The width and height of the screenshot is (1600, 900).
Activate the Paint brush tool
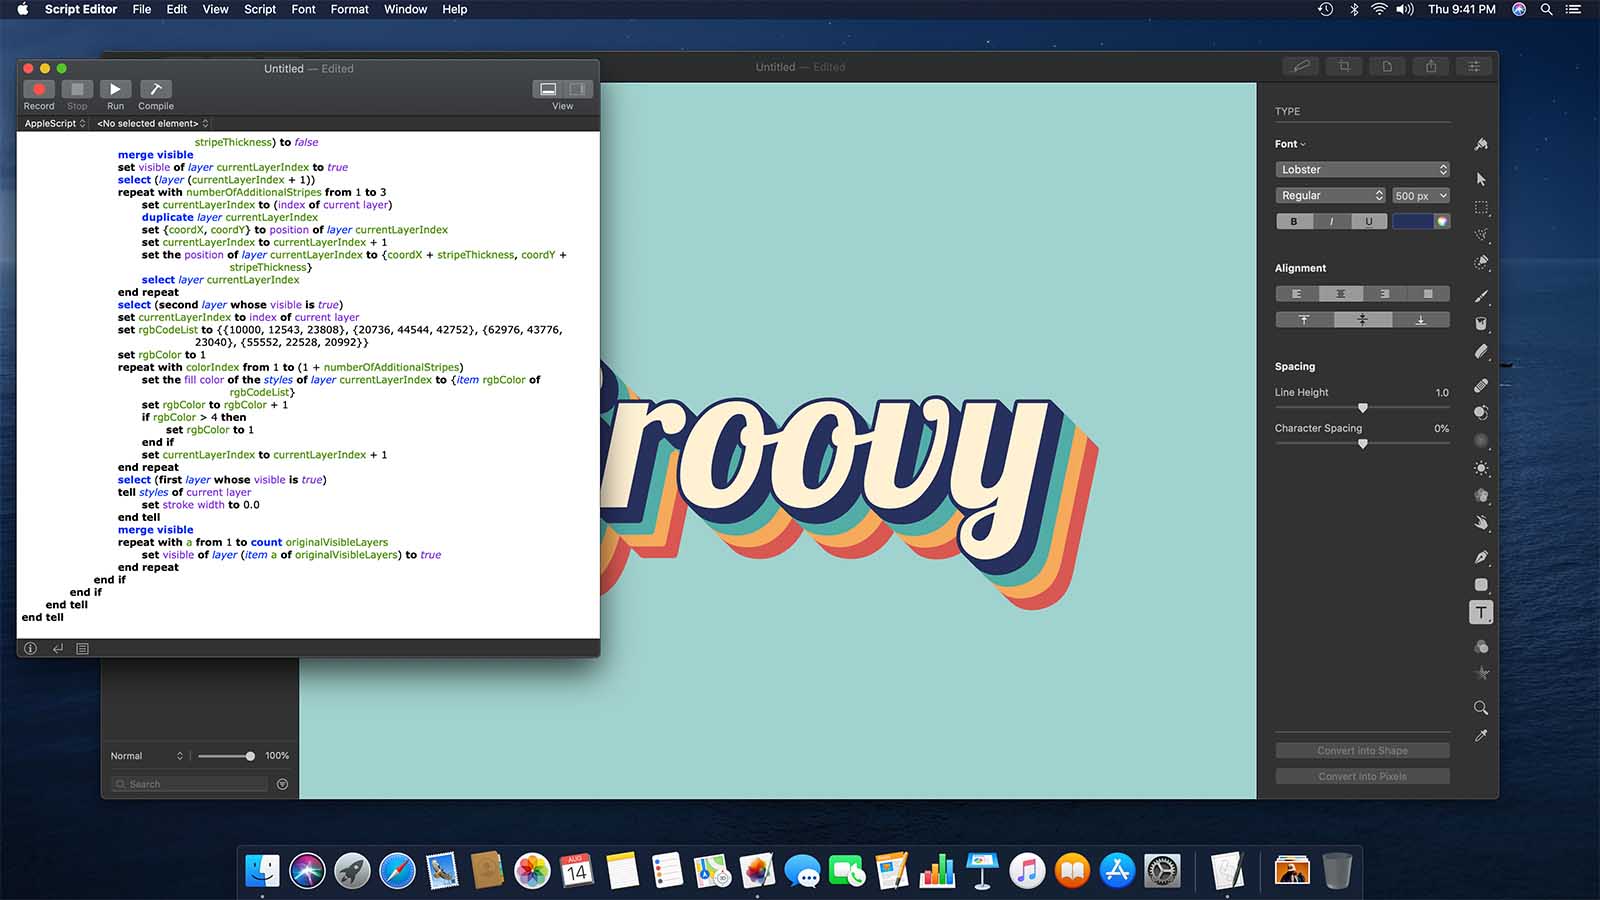coord(1481,297)
